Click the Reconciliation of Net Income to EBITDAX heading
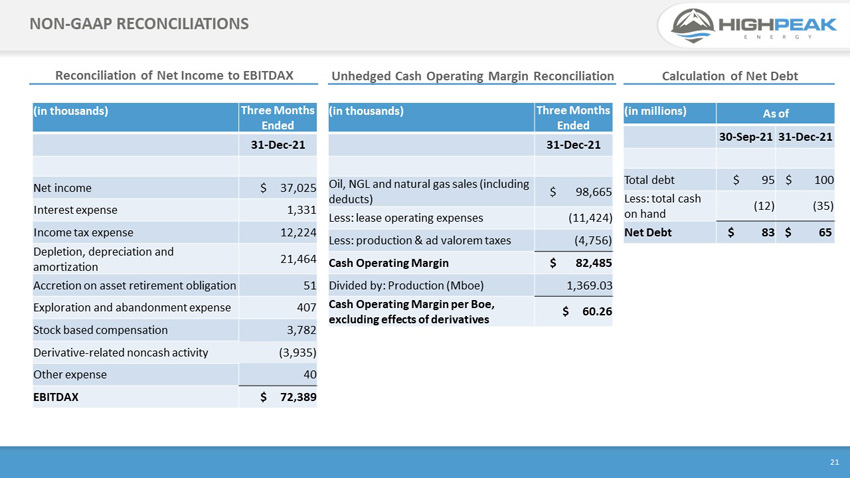The image size is (850, 478). pyautogui.click(x=174, y=75)
